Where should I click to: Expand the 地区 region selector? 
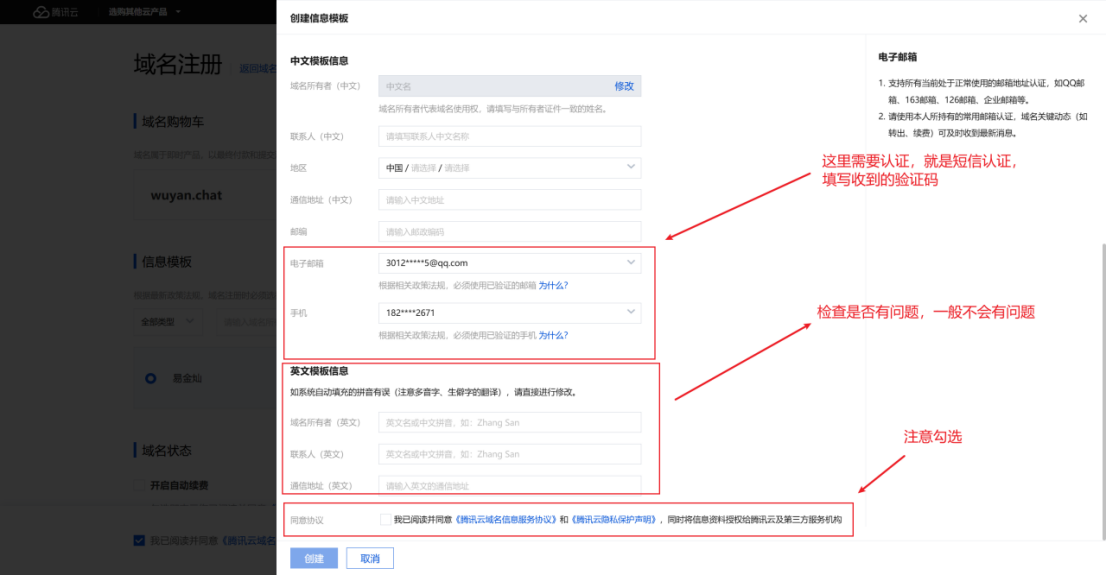(509, 168)
